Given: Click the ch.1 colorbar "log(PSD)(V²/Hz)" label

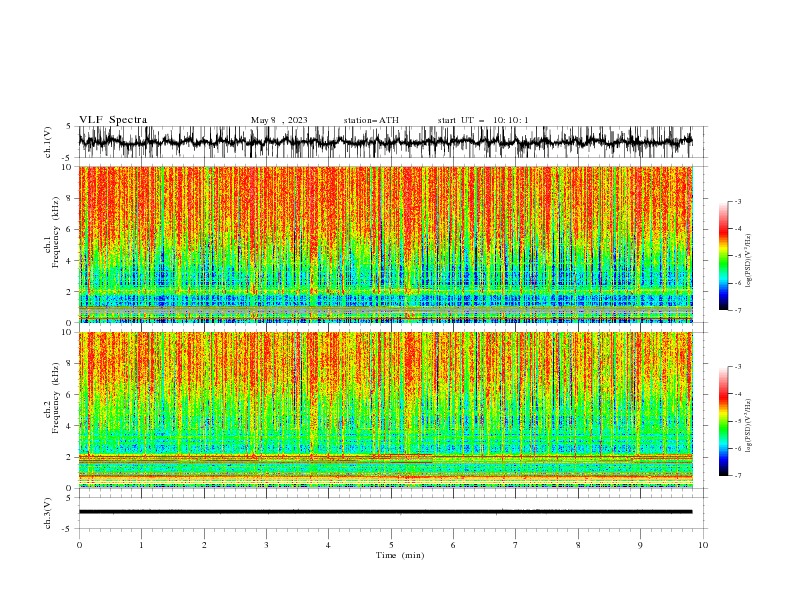Looking at the screenshot, I should (x=749, y=261).
